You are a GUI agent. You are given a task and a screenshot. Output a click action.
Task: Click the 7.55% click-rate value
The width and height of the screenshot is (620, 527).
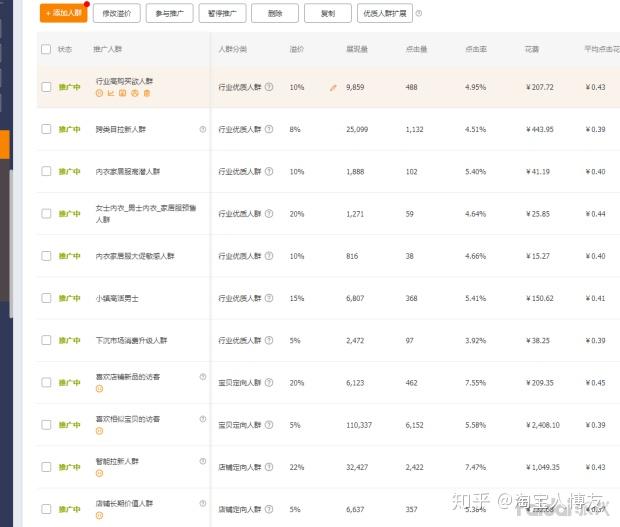pyautogui.click(x=475, y=383)
